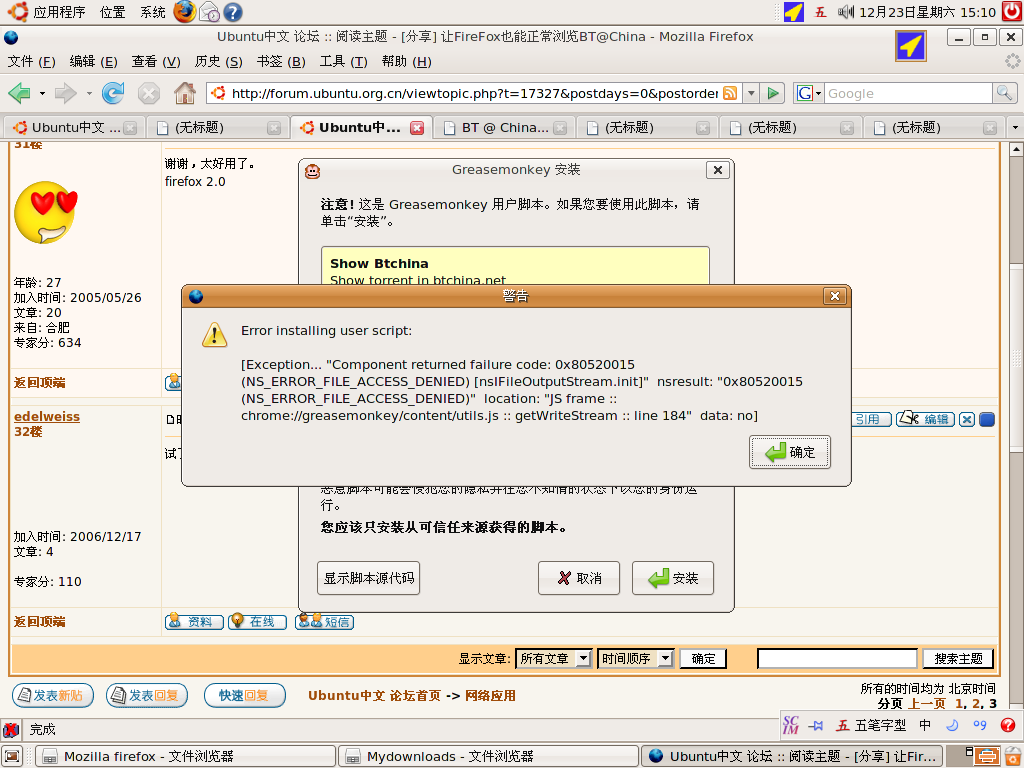Viewport: 1024px width, 768px height.
Task: Click the red power button icon
Action: tap(1012, 12)
